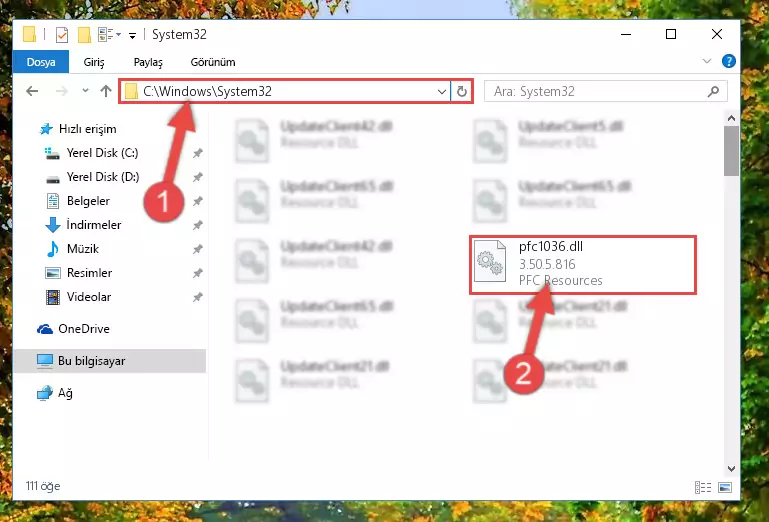Switch to details view icon in status bar
This screenshot has height=522, width=769.
(x=703, y=487)
